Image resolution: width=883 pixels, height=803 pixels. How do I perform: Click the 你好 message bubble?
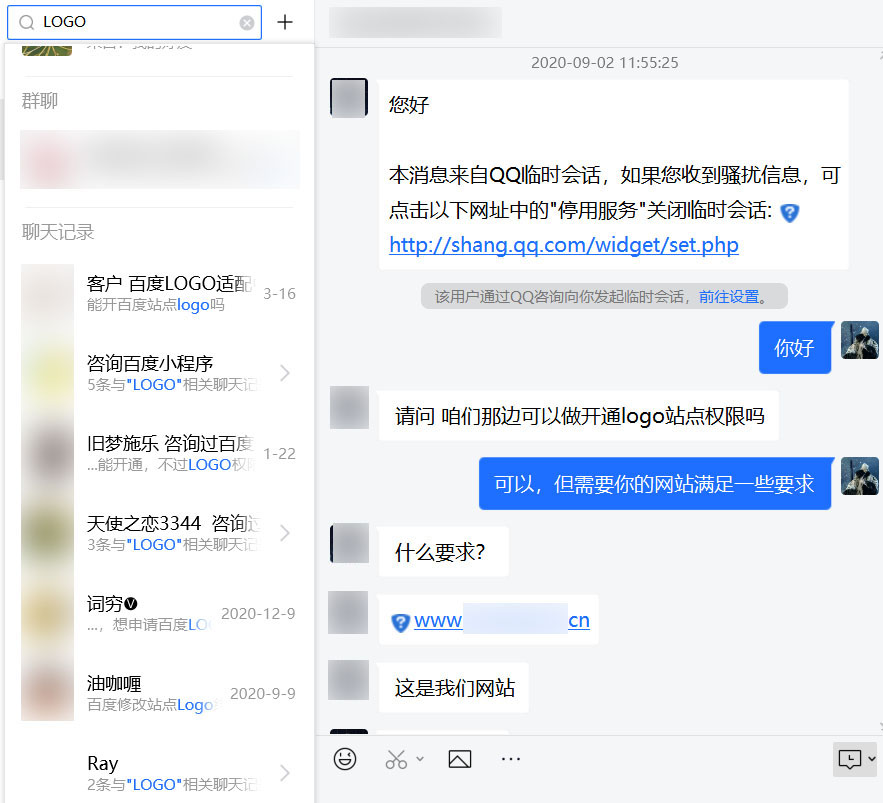pyautogui.click(x=795, y=347)
